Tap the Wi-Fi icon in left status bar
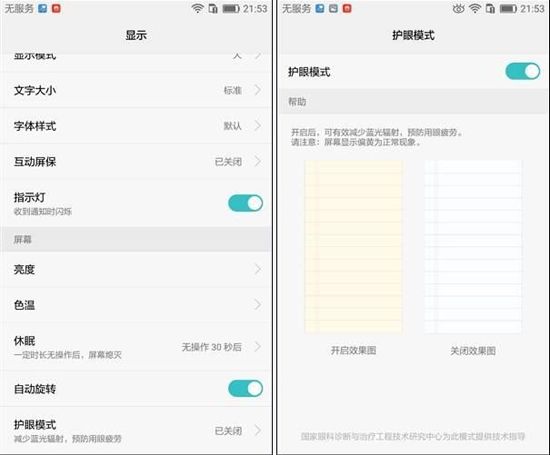Screen dimensions: 550x455 (x=197, y=8)
